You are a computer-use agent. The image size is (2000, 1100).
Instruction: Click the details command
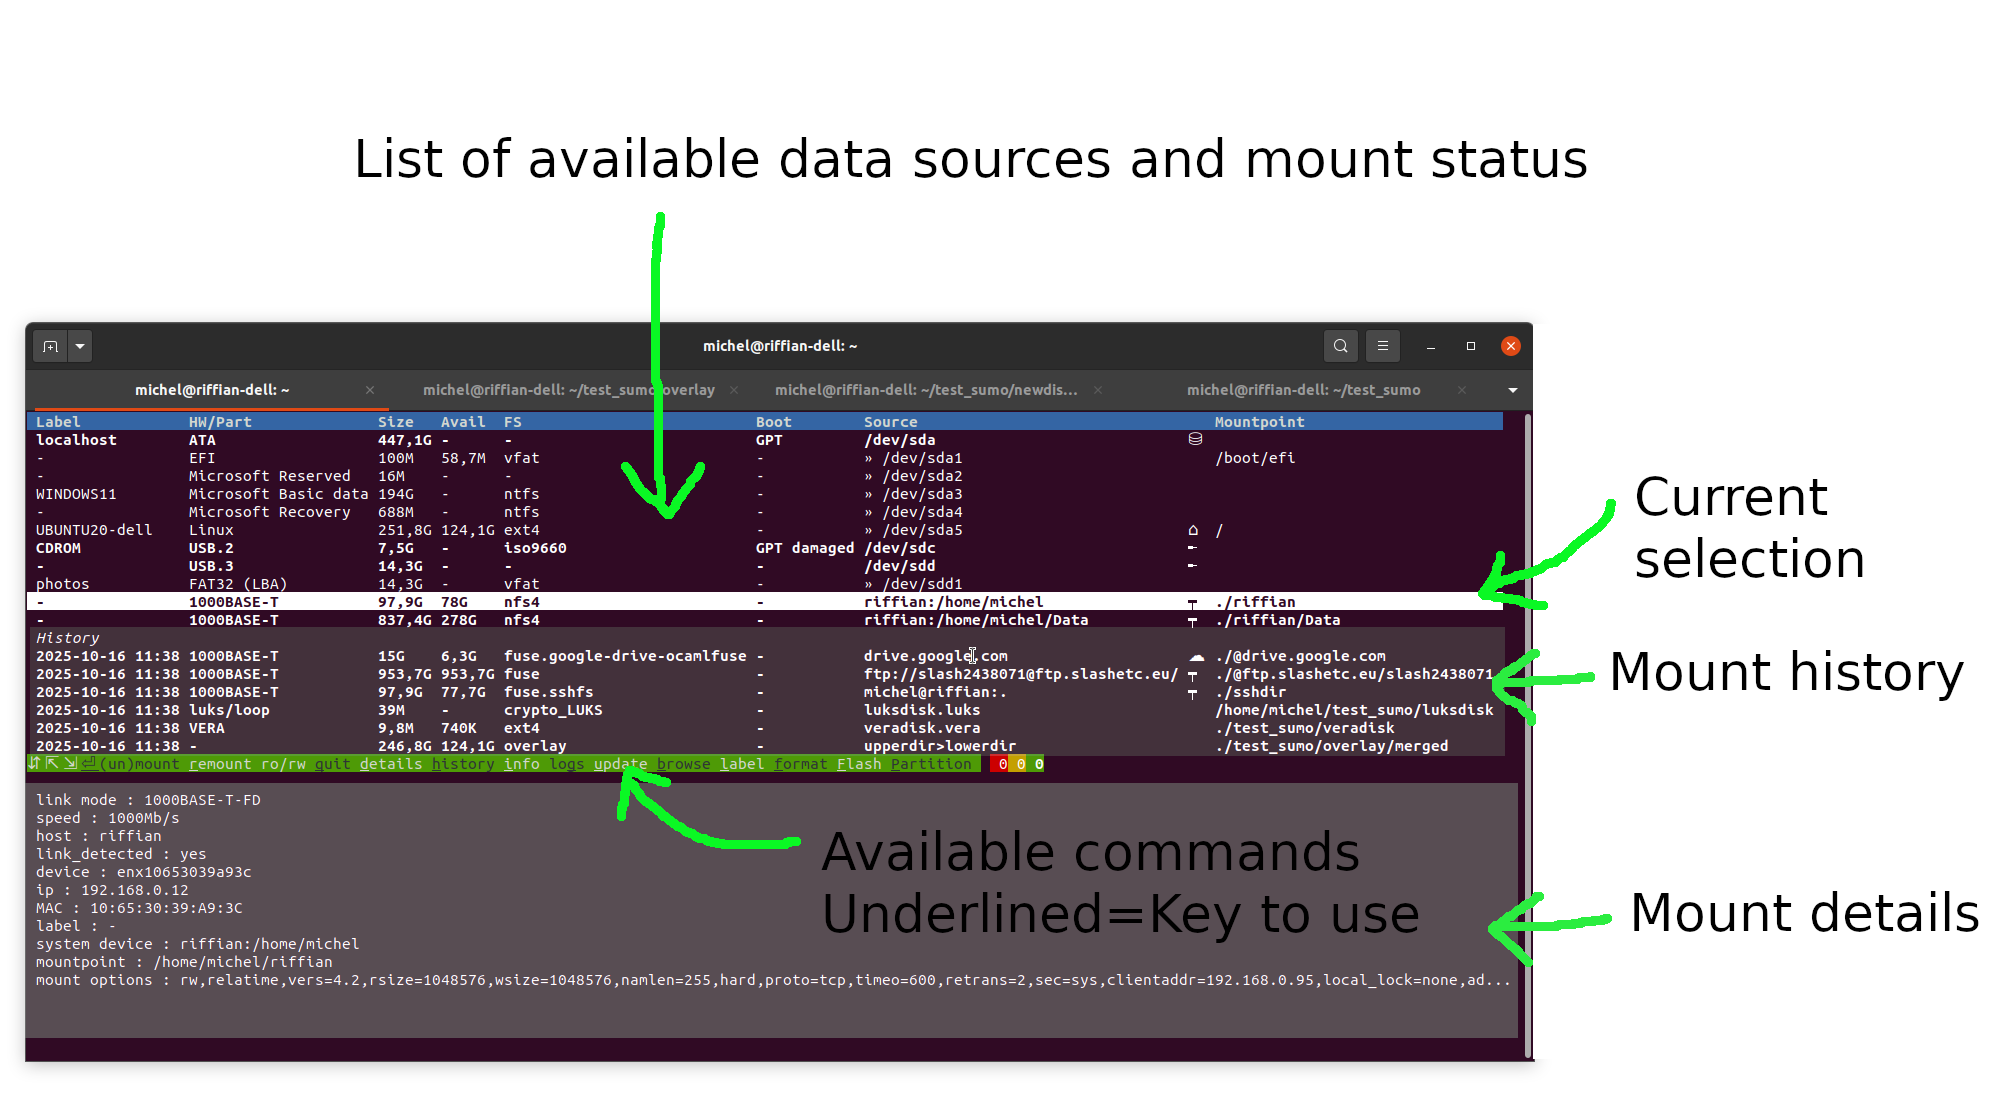391,764
